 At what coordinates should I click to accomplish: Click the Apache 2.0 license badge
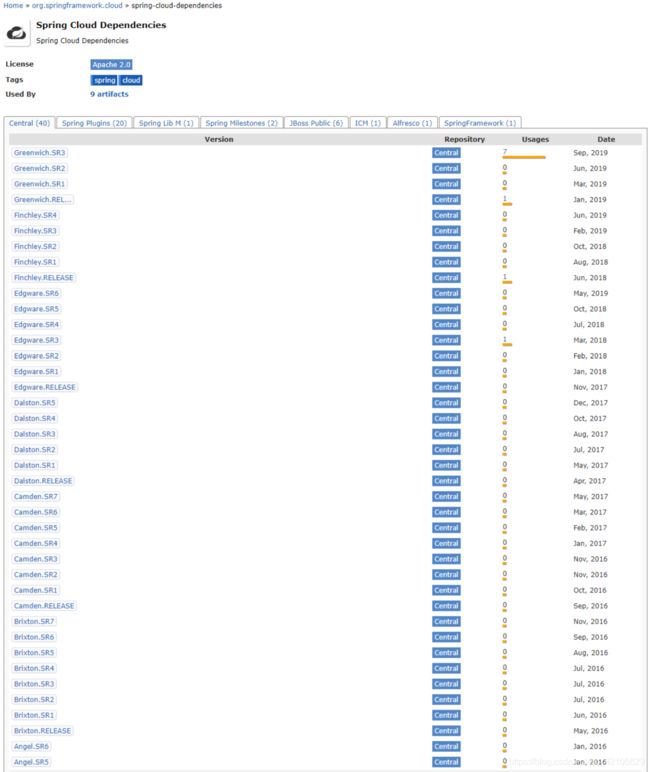[x=111, y=64]
